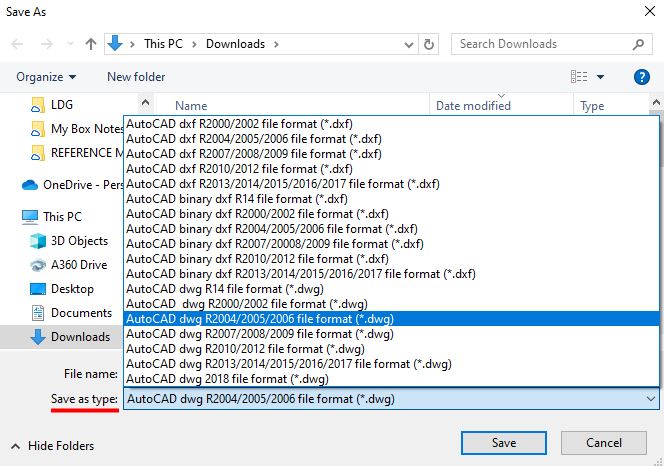Screen dimensions: 664x466
Task: Open Desktop in the navigation pane
Action: tap(62, 289)
